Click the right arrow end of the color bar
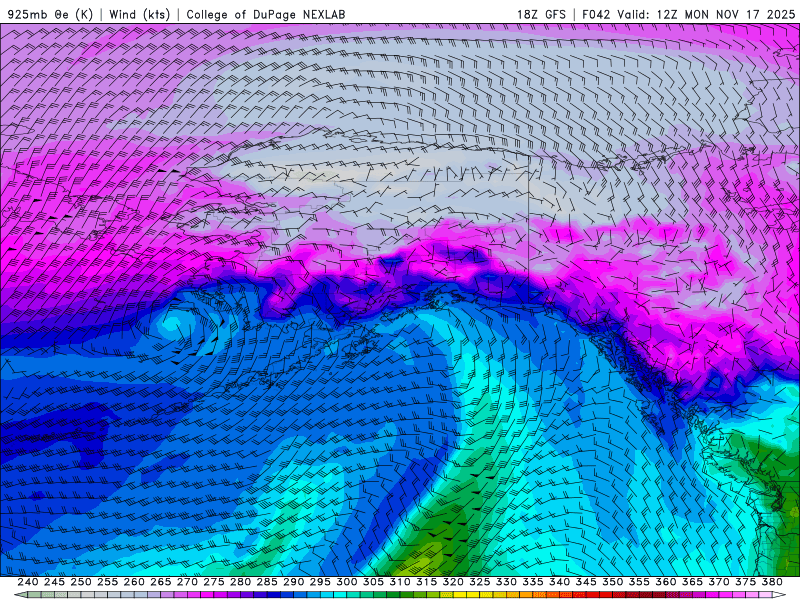 [779, 595]
